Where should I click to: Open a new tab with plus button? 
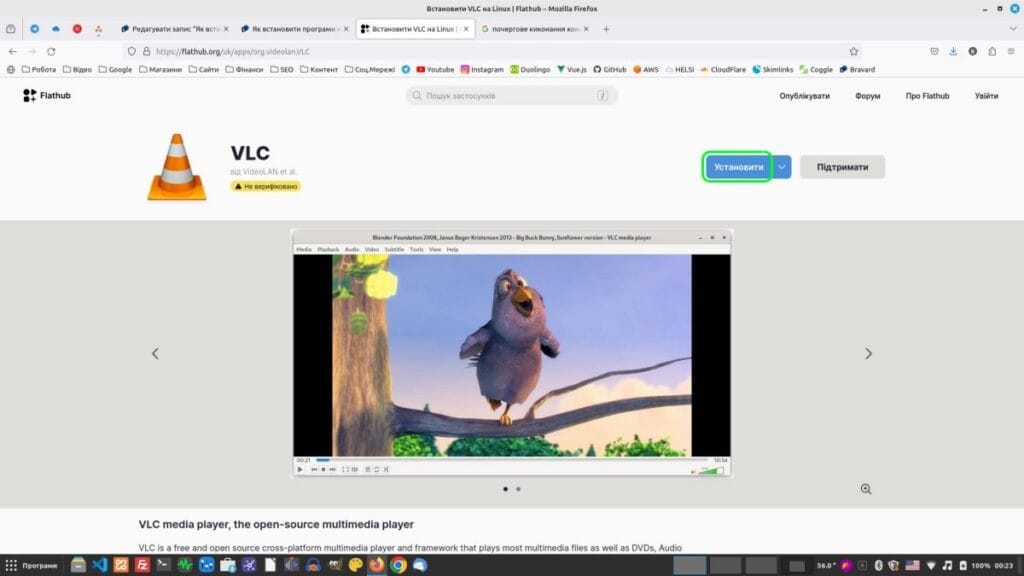(606, 29)
